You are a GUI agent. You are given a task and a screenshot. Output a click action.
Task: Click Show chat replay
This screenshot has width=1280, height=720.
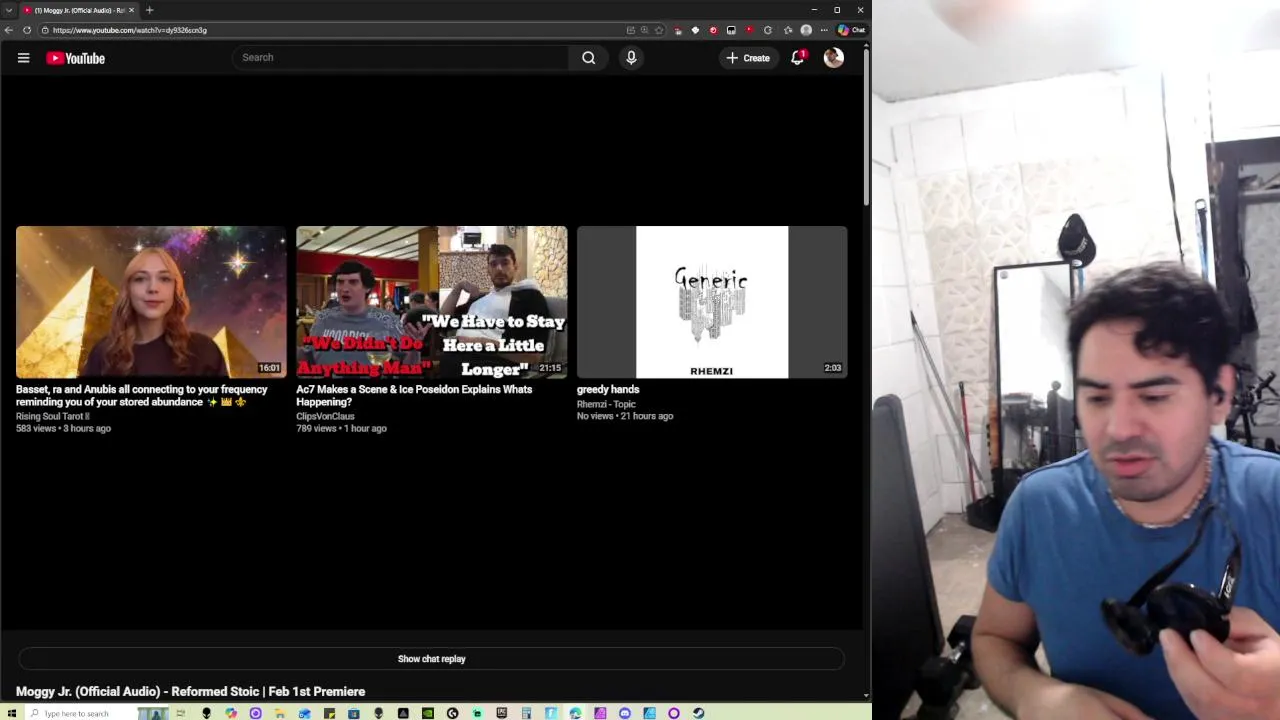(431, 659)
